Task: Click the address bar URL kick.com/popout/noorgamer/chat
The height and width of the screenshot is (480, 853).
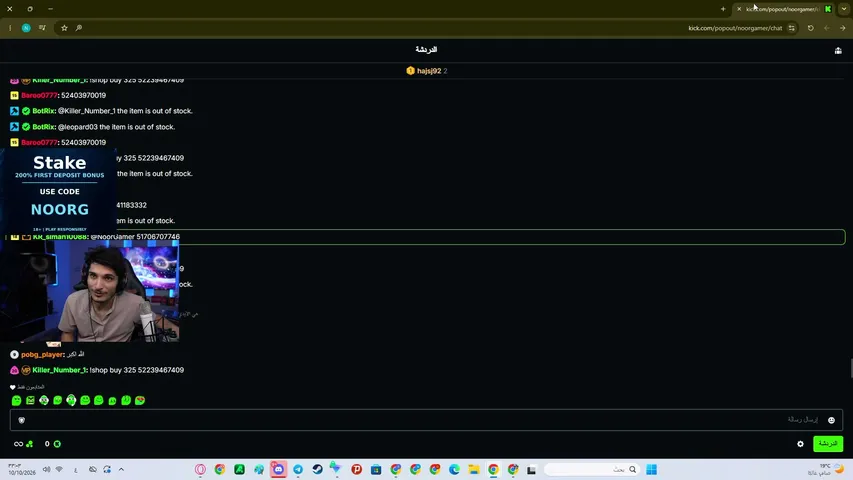Action: coord(735,28)
